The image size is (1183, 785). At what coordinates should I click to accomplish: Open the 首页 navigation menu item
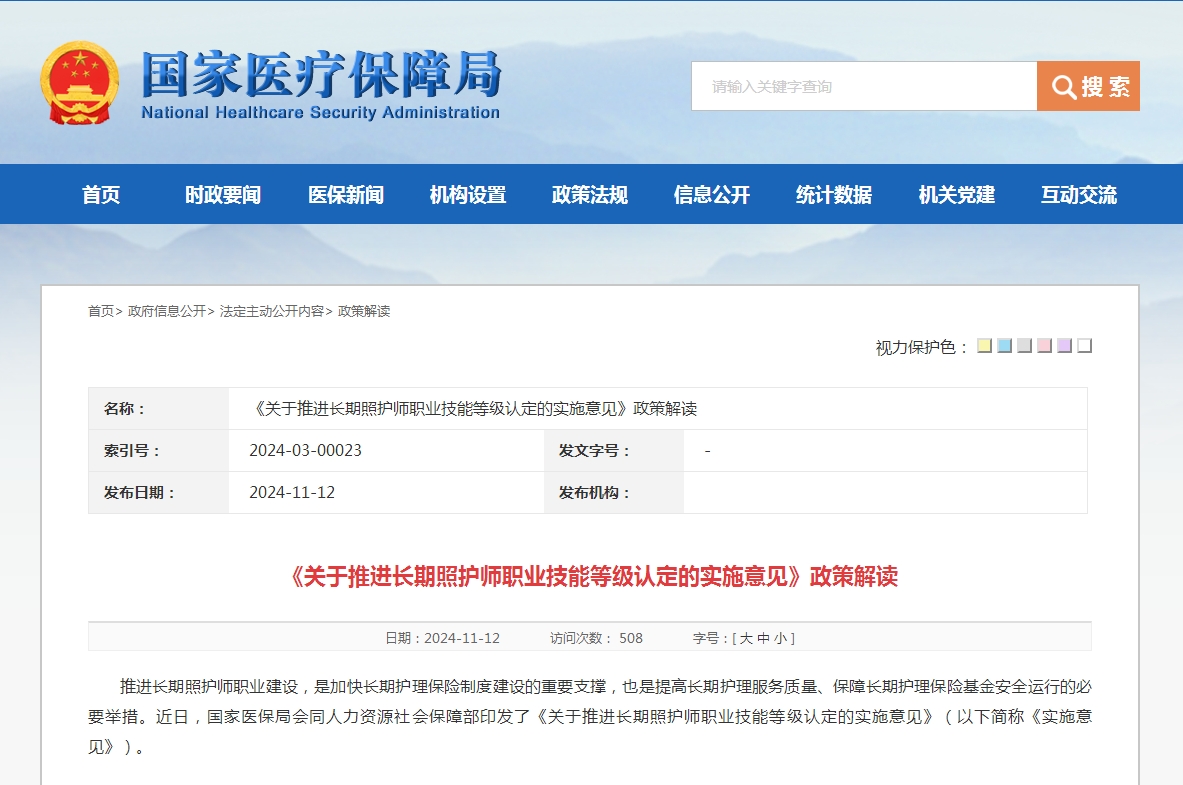tap(101, 195)
